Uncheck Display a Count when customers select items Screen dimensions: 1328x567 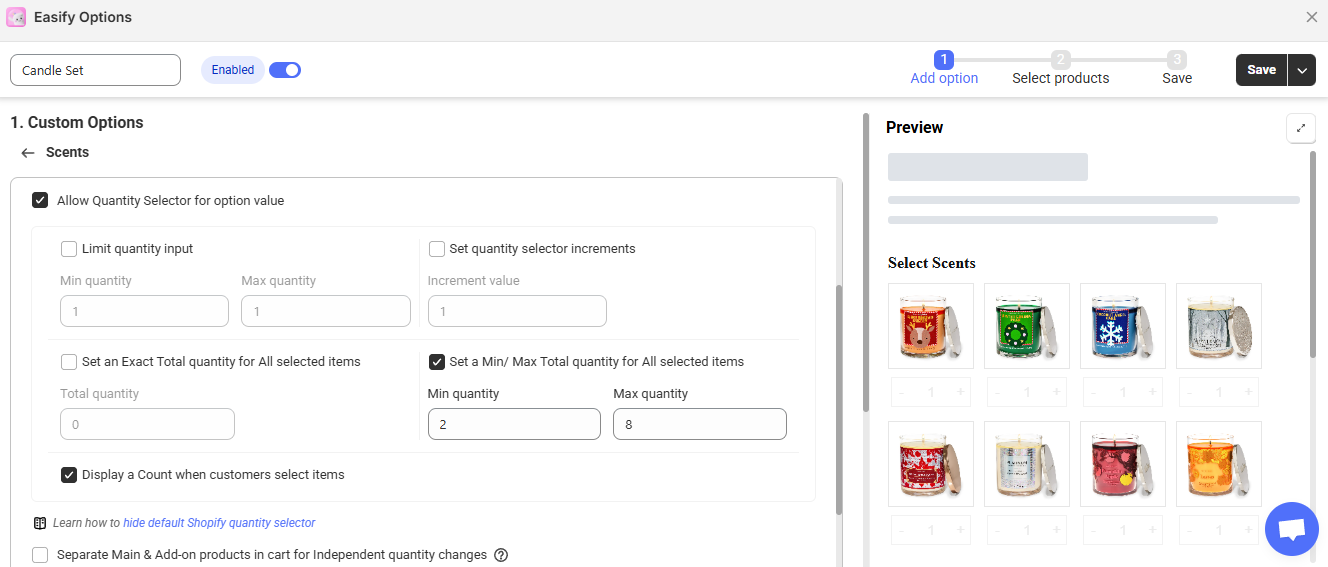[69, 475]
